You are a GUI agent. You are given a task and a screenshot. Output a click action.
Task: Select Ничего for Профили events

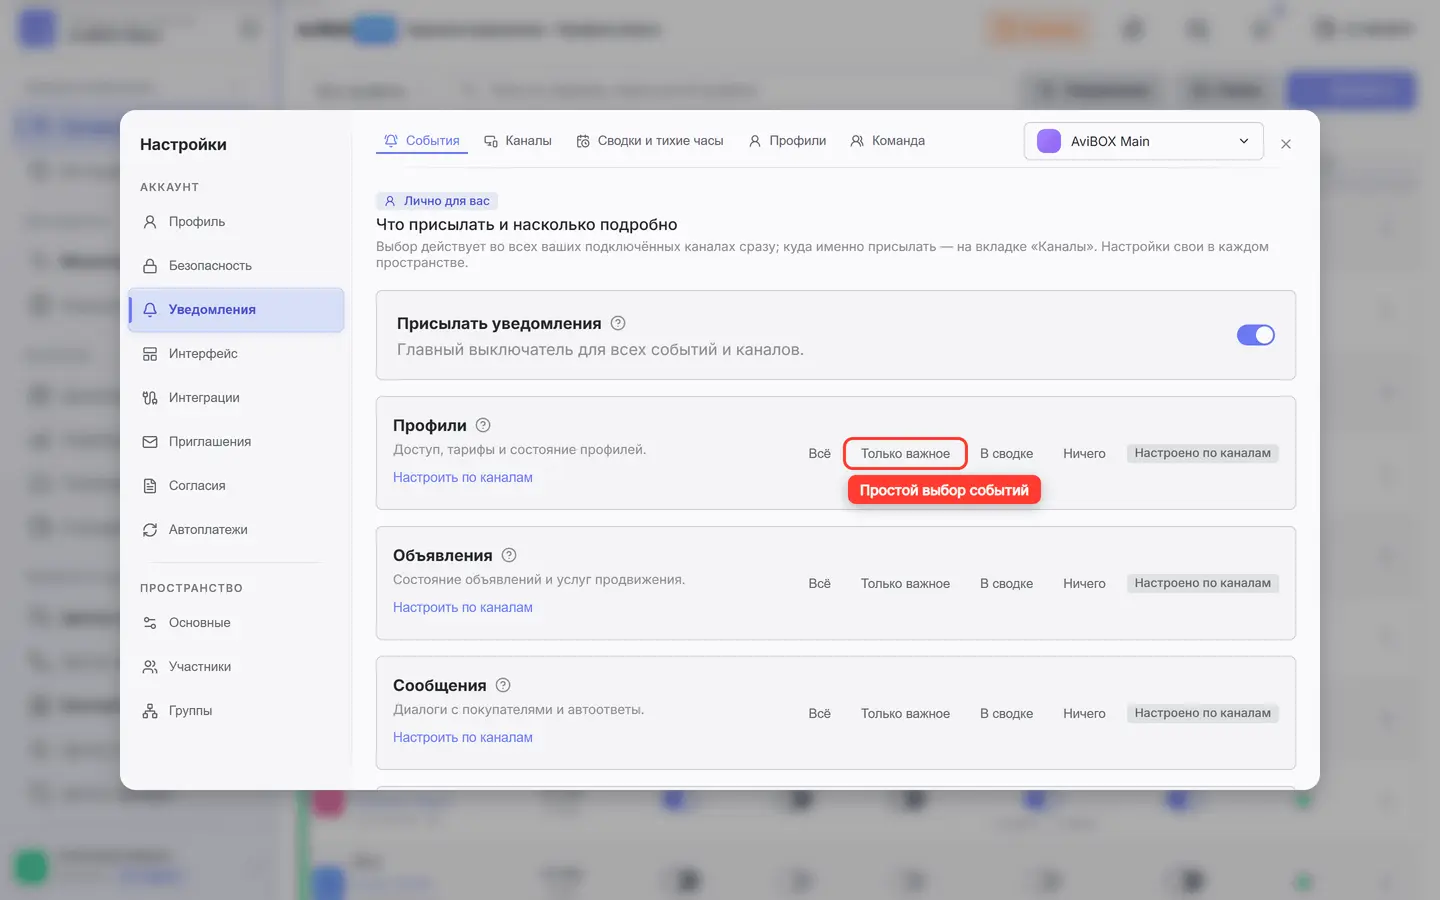(1084, 453)
